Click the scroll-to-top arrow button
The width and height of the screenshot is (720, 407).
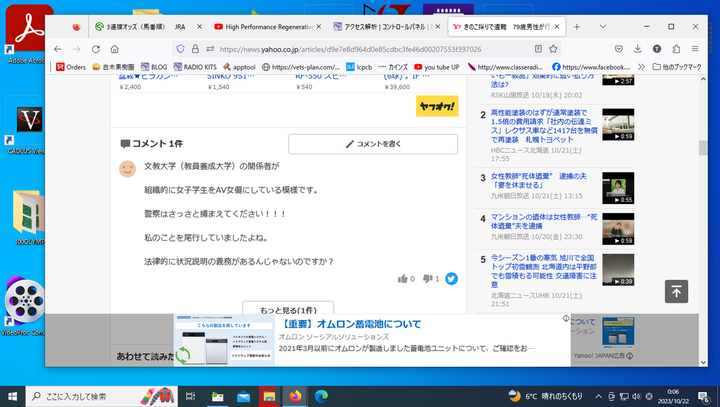[676, 291]
